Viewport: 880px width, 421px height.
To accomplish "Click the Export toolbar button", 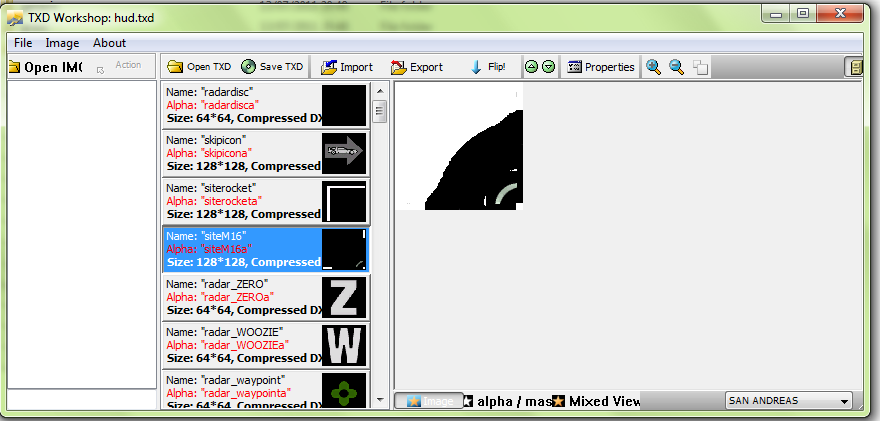I will point(417,67).
